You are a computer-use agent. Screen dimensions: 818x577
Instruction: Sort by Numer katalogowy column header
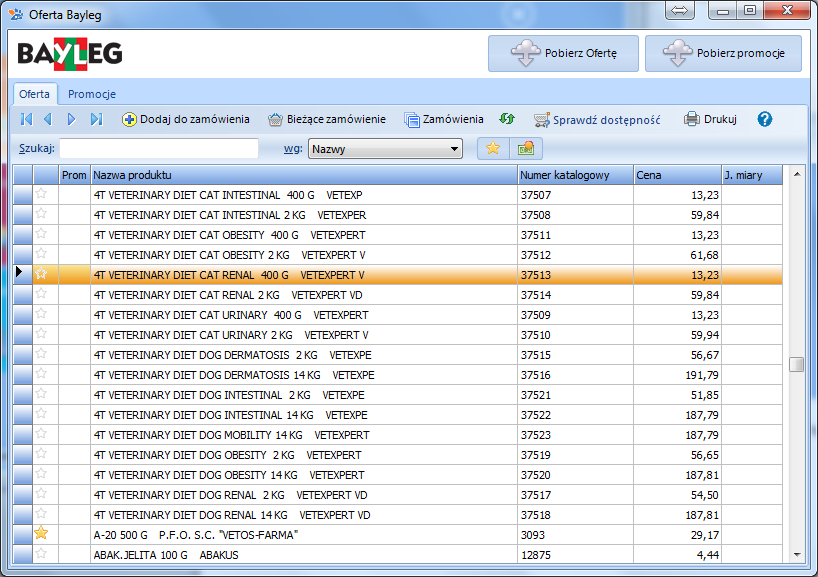[576, 175]
